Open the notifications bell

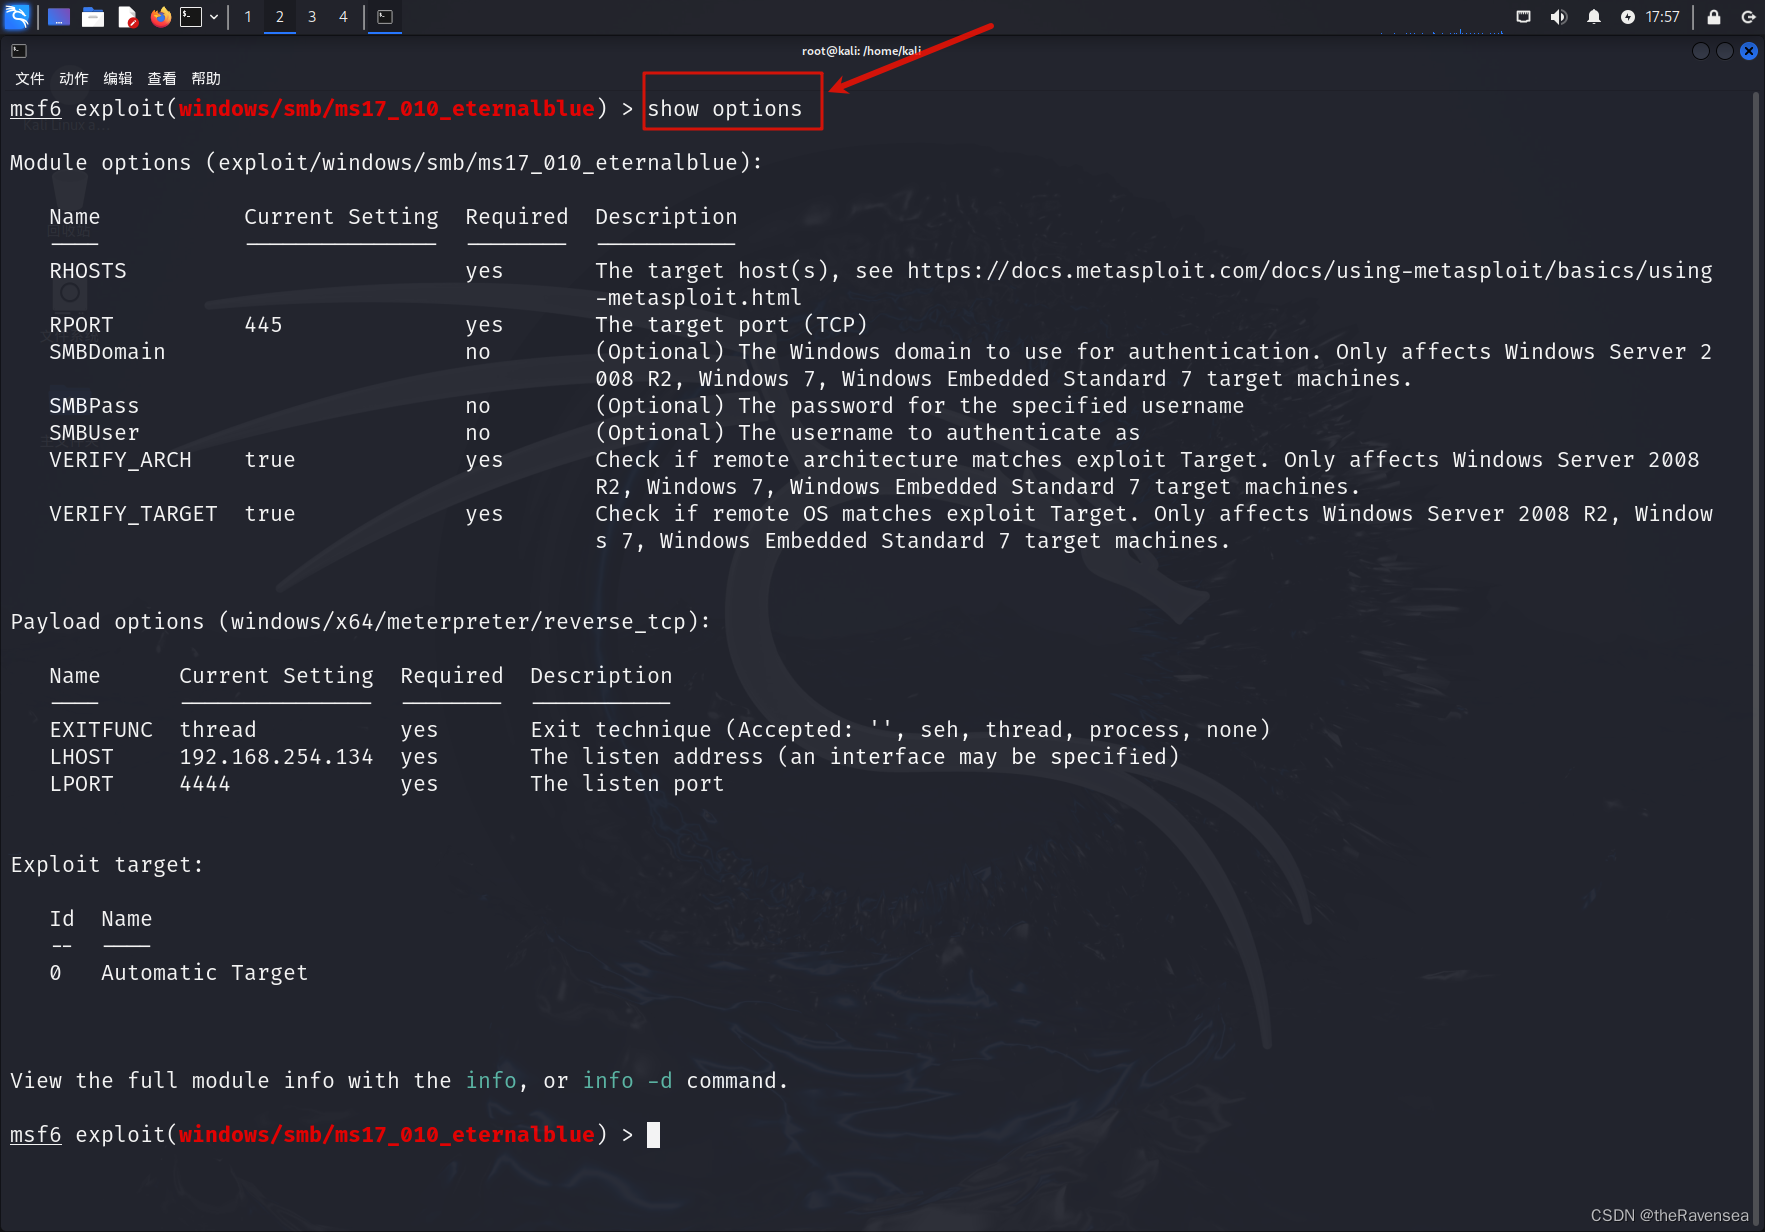coord(1593,17)
